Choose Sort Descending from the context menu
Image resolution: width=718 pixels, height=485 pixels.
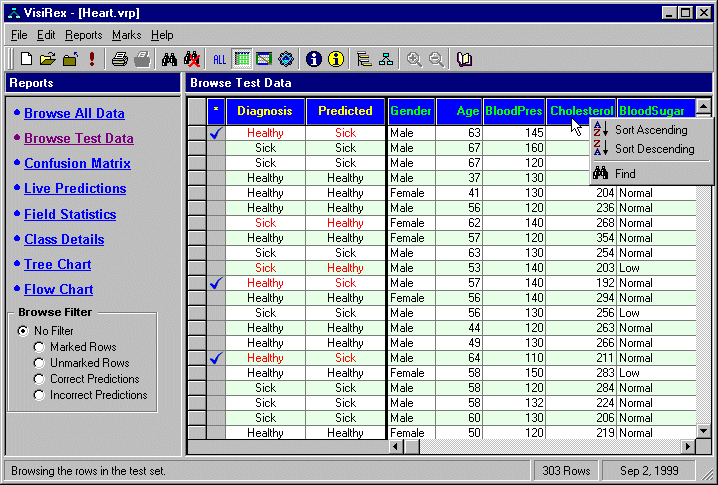(x=651, y=149)
